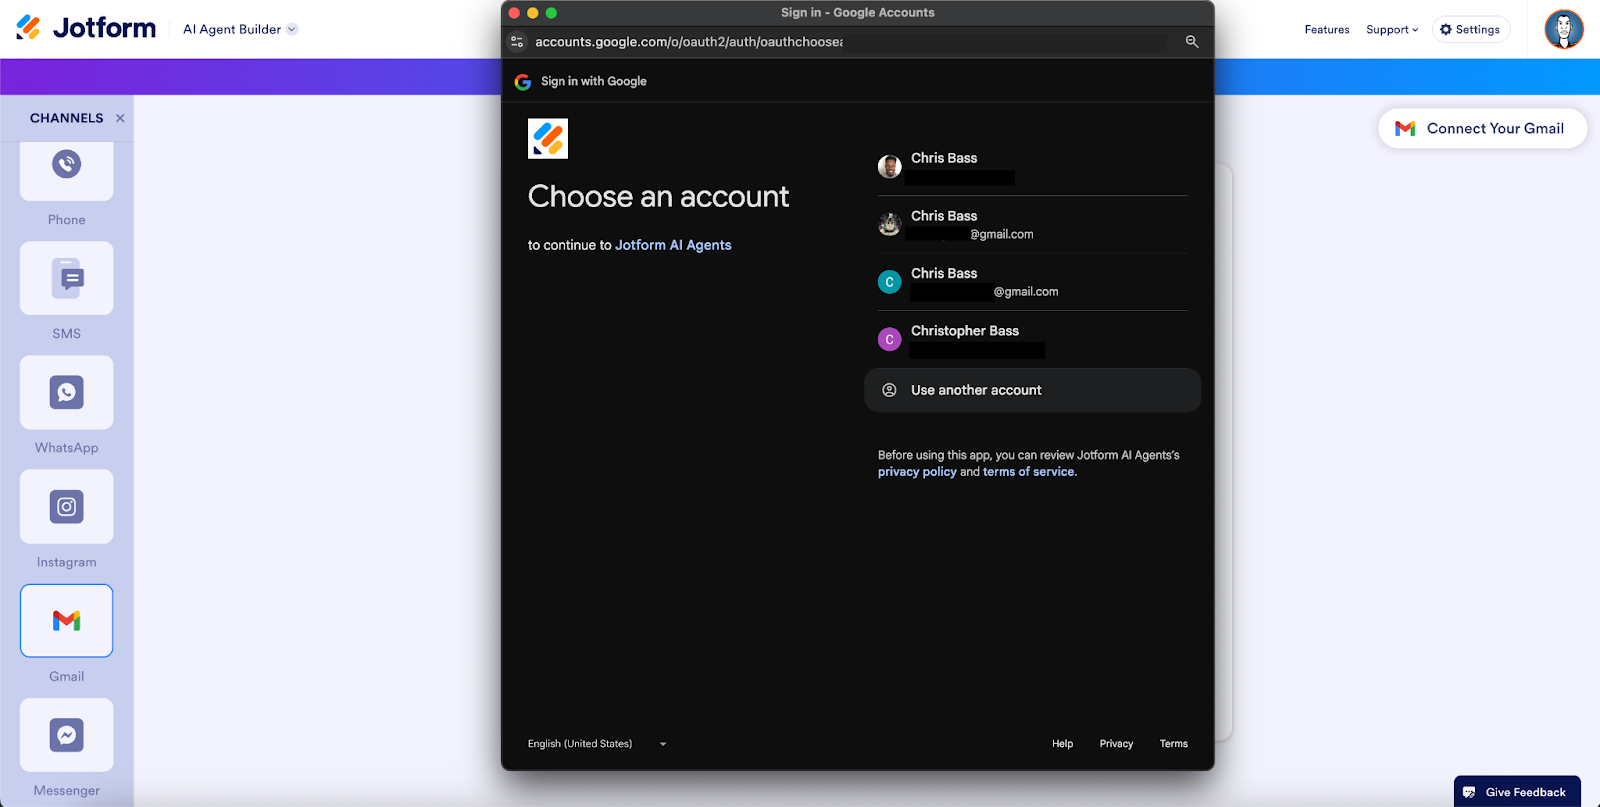
Task: Open the English (United States) language selector
Action: tap(596, 744)
